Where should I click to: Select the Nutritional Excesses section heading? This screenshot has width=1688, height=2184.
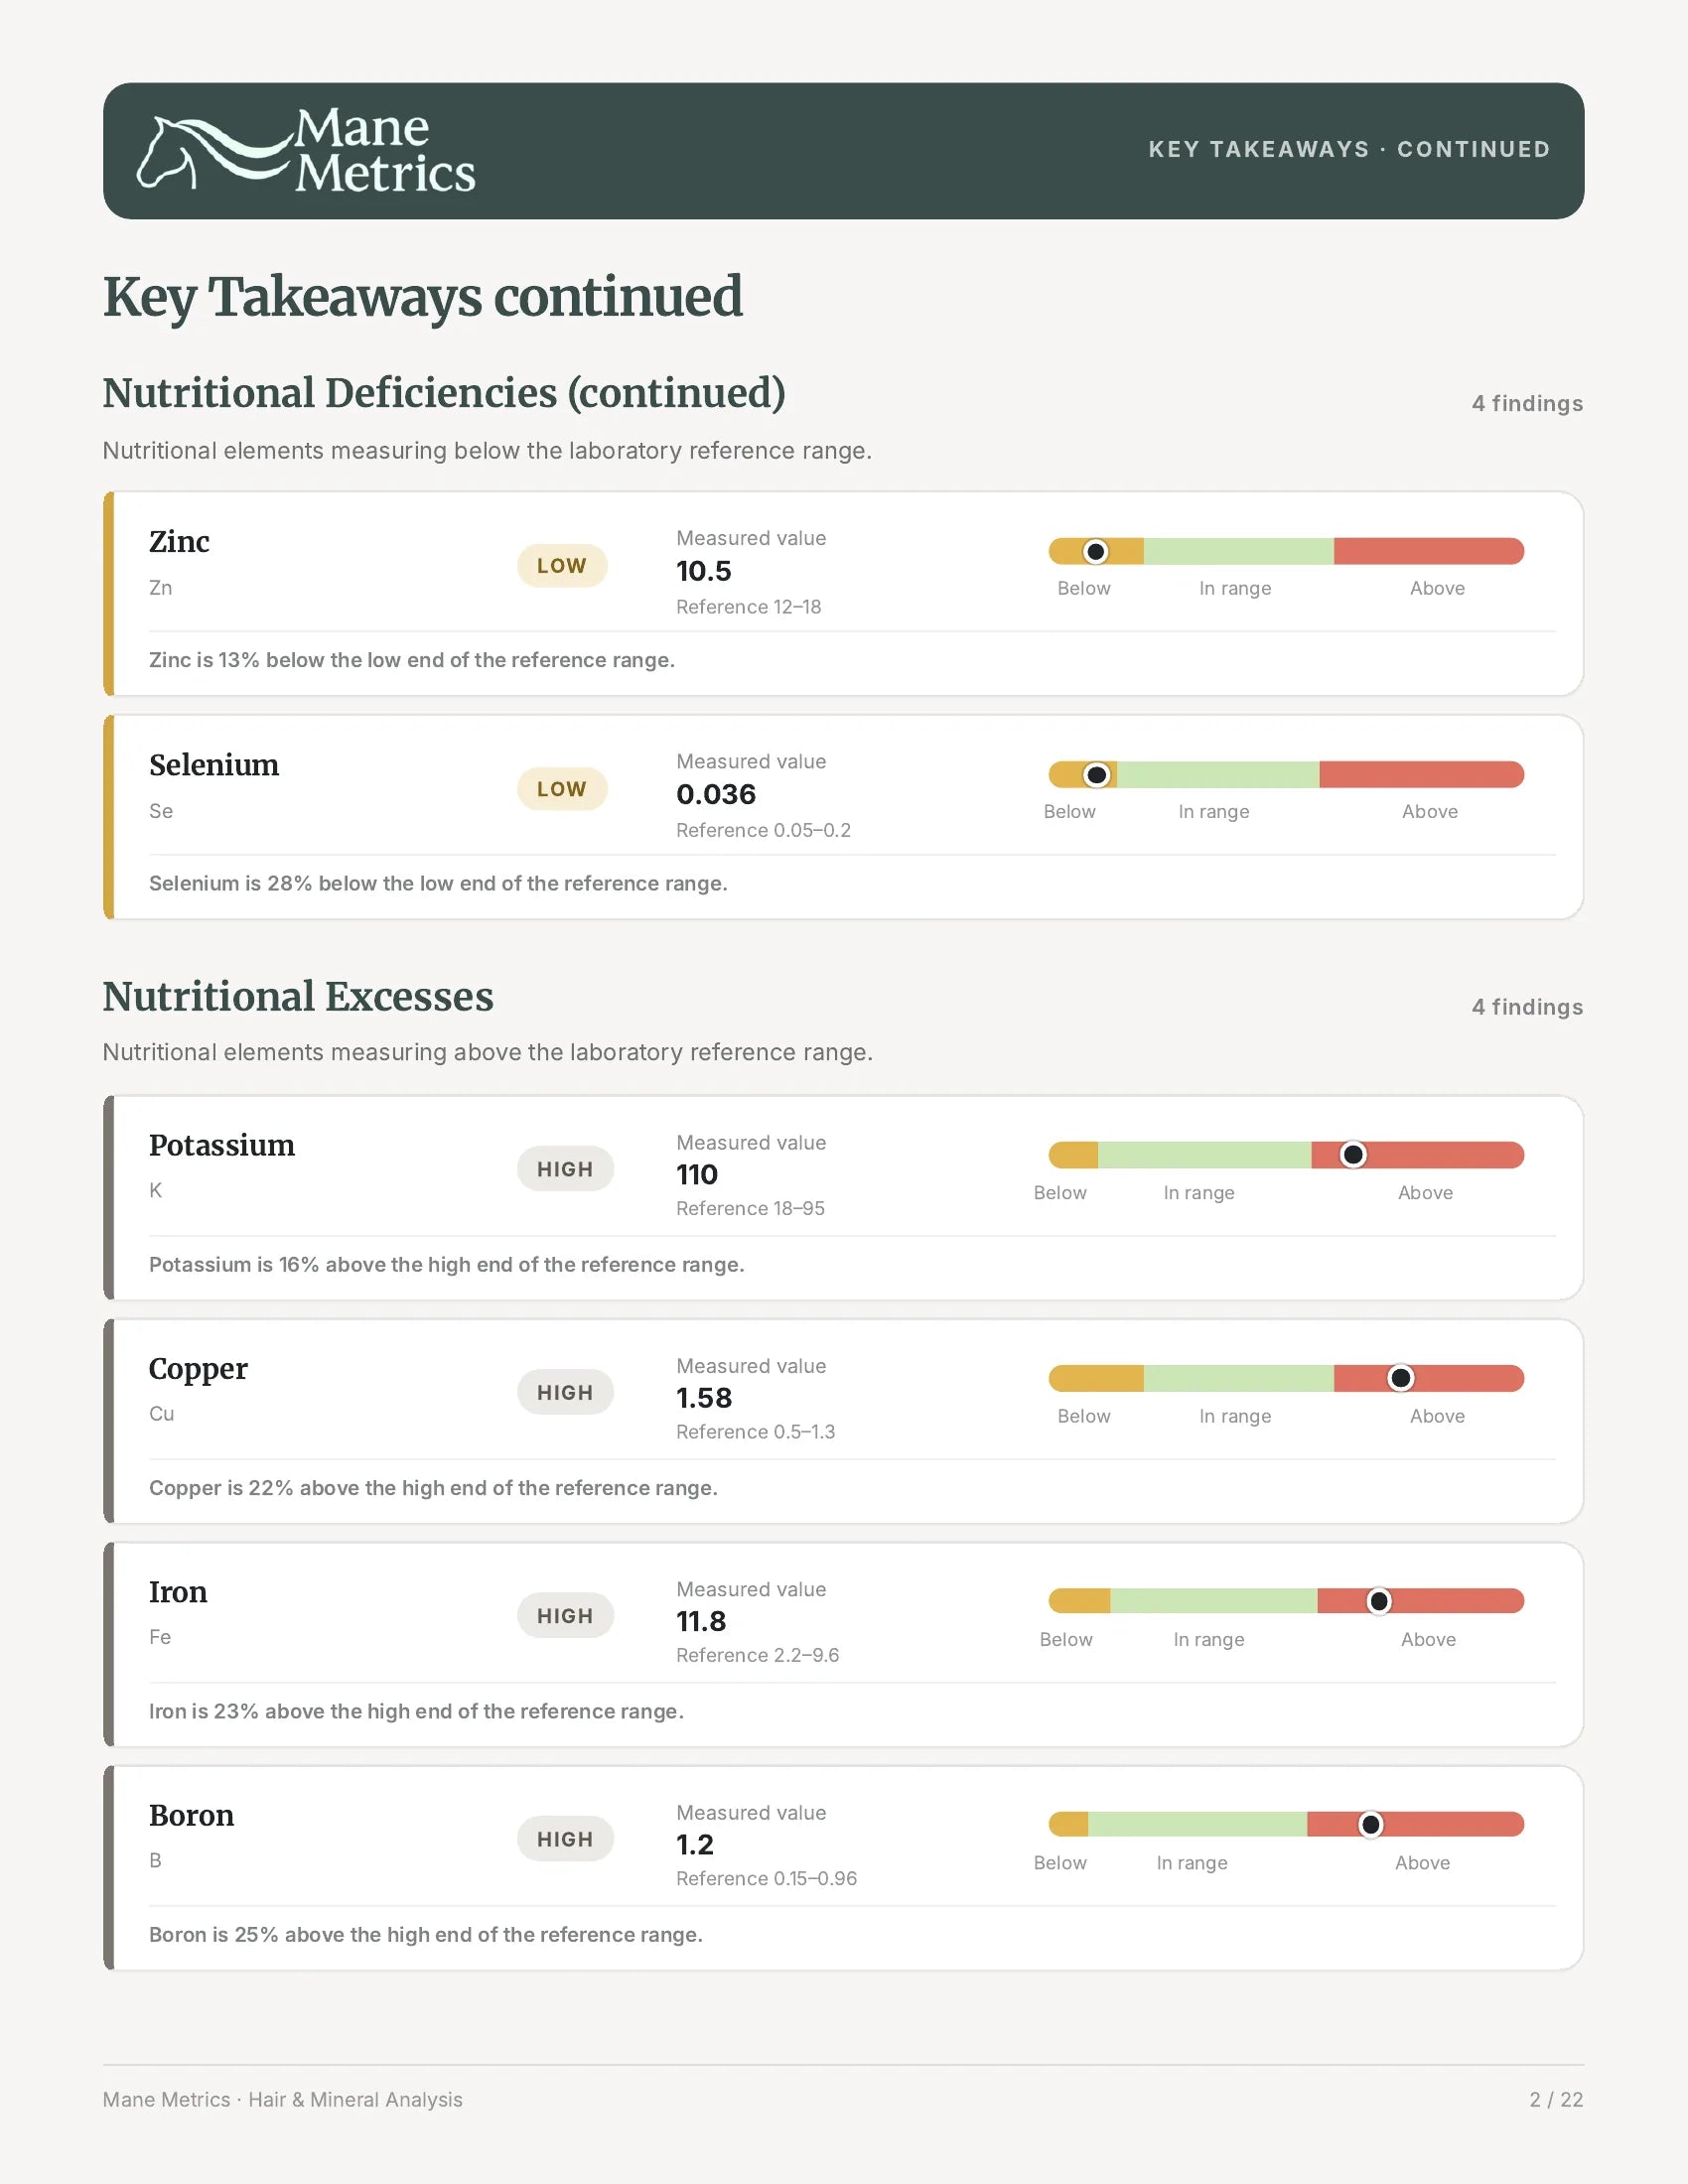tap(298, 997)
